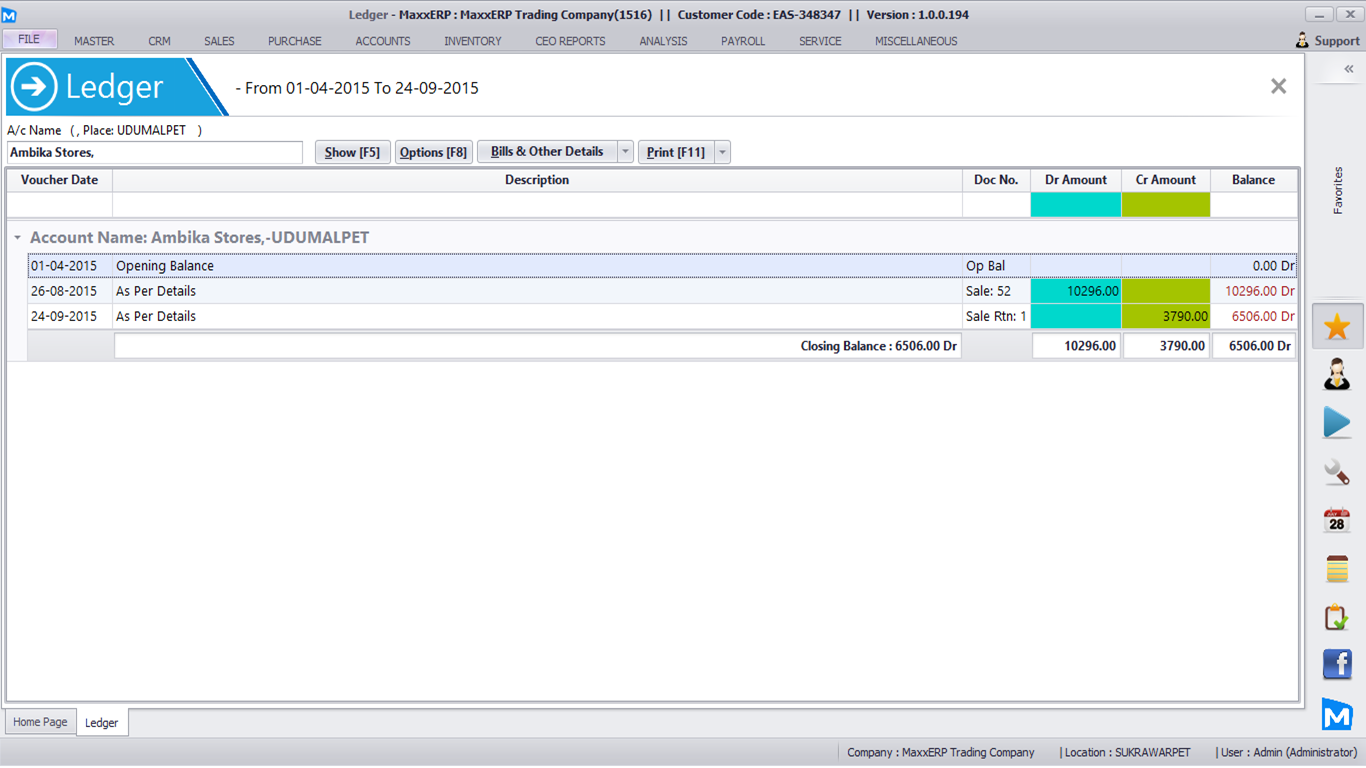
Task: Open the Print [F11] dropdown arrow
Action: (x=722, y=152)
